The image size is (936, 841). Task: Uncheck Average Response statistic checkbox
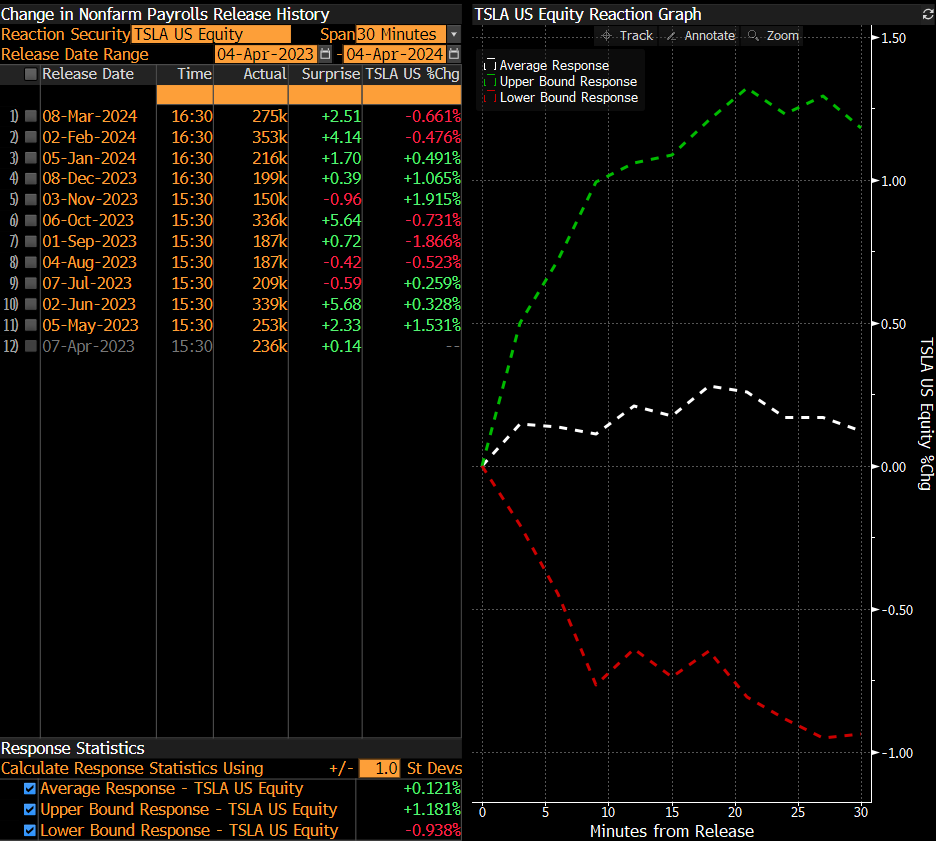click(x=30, y=788)
